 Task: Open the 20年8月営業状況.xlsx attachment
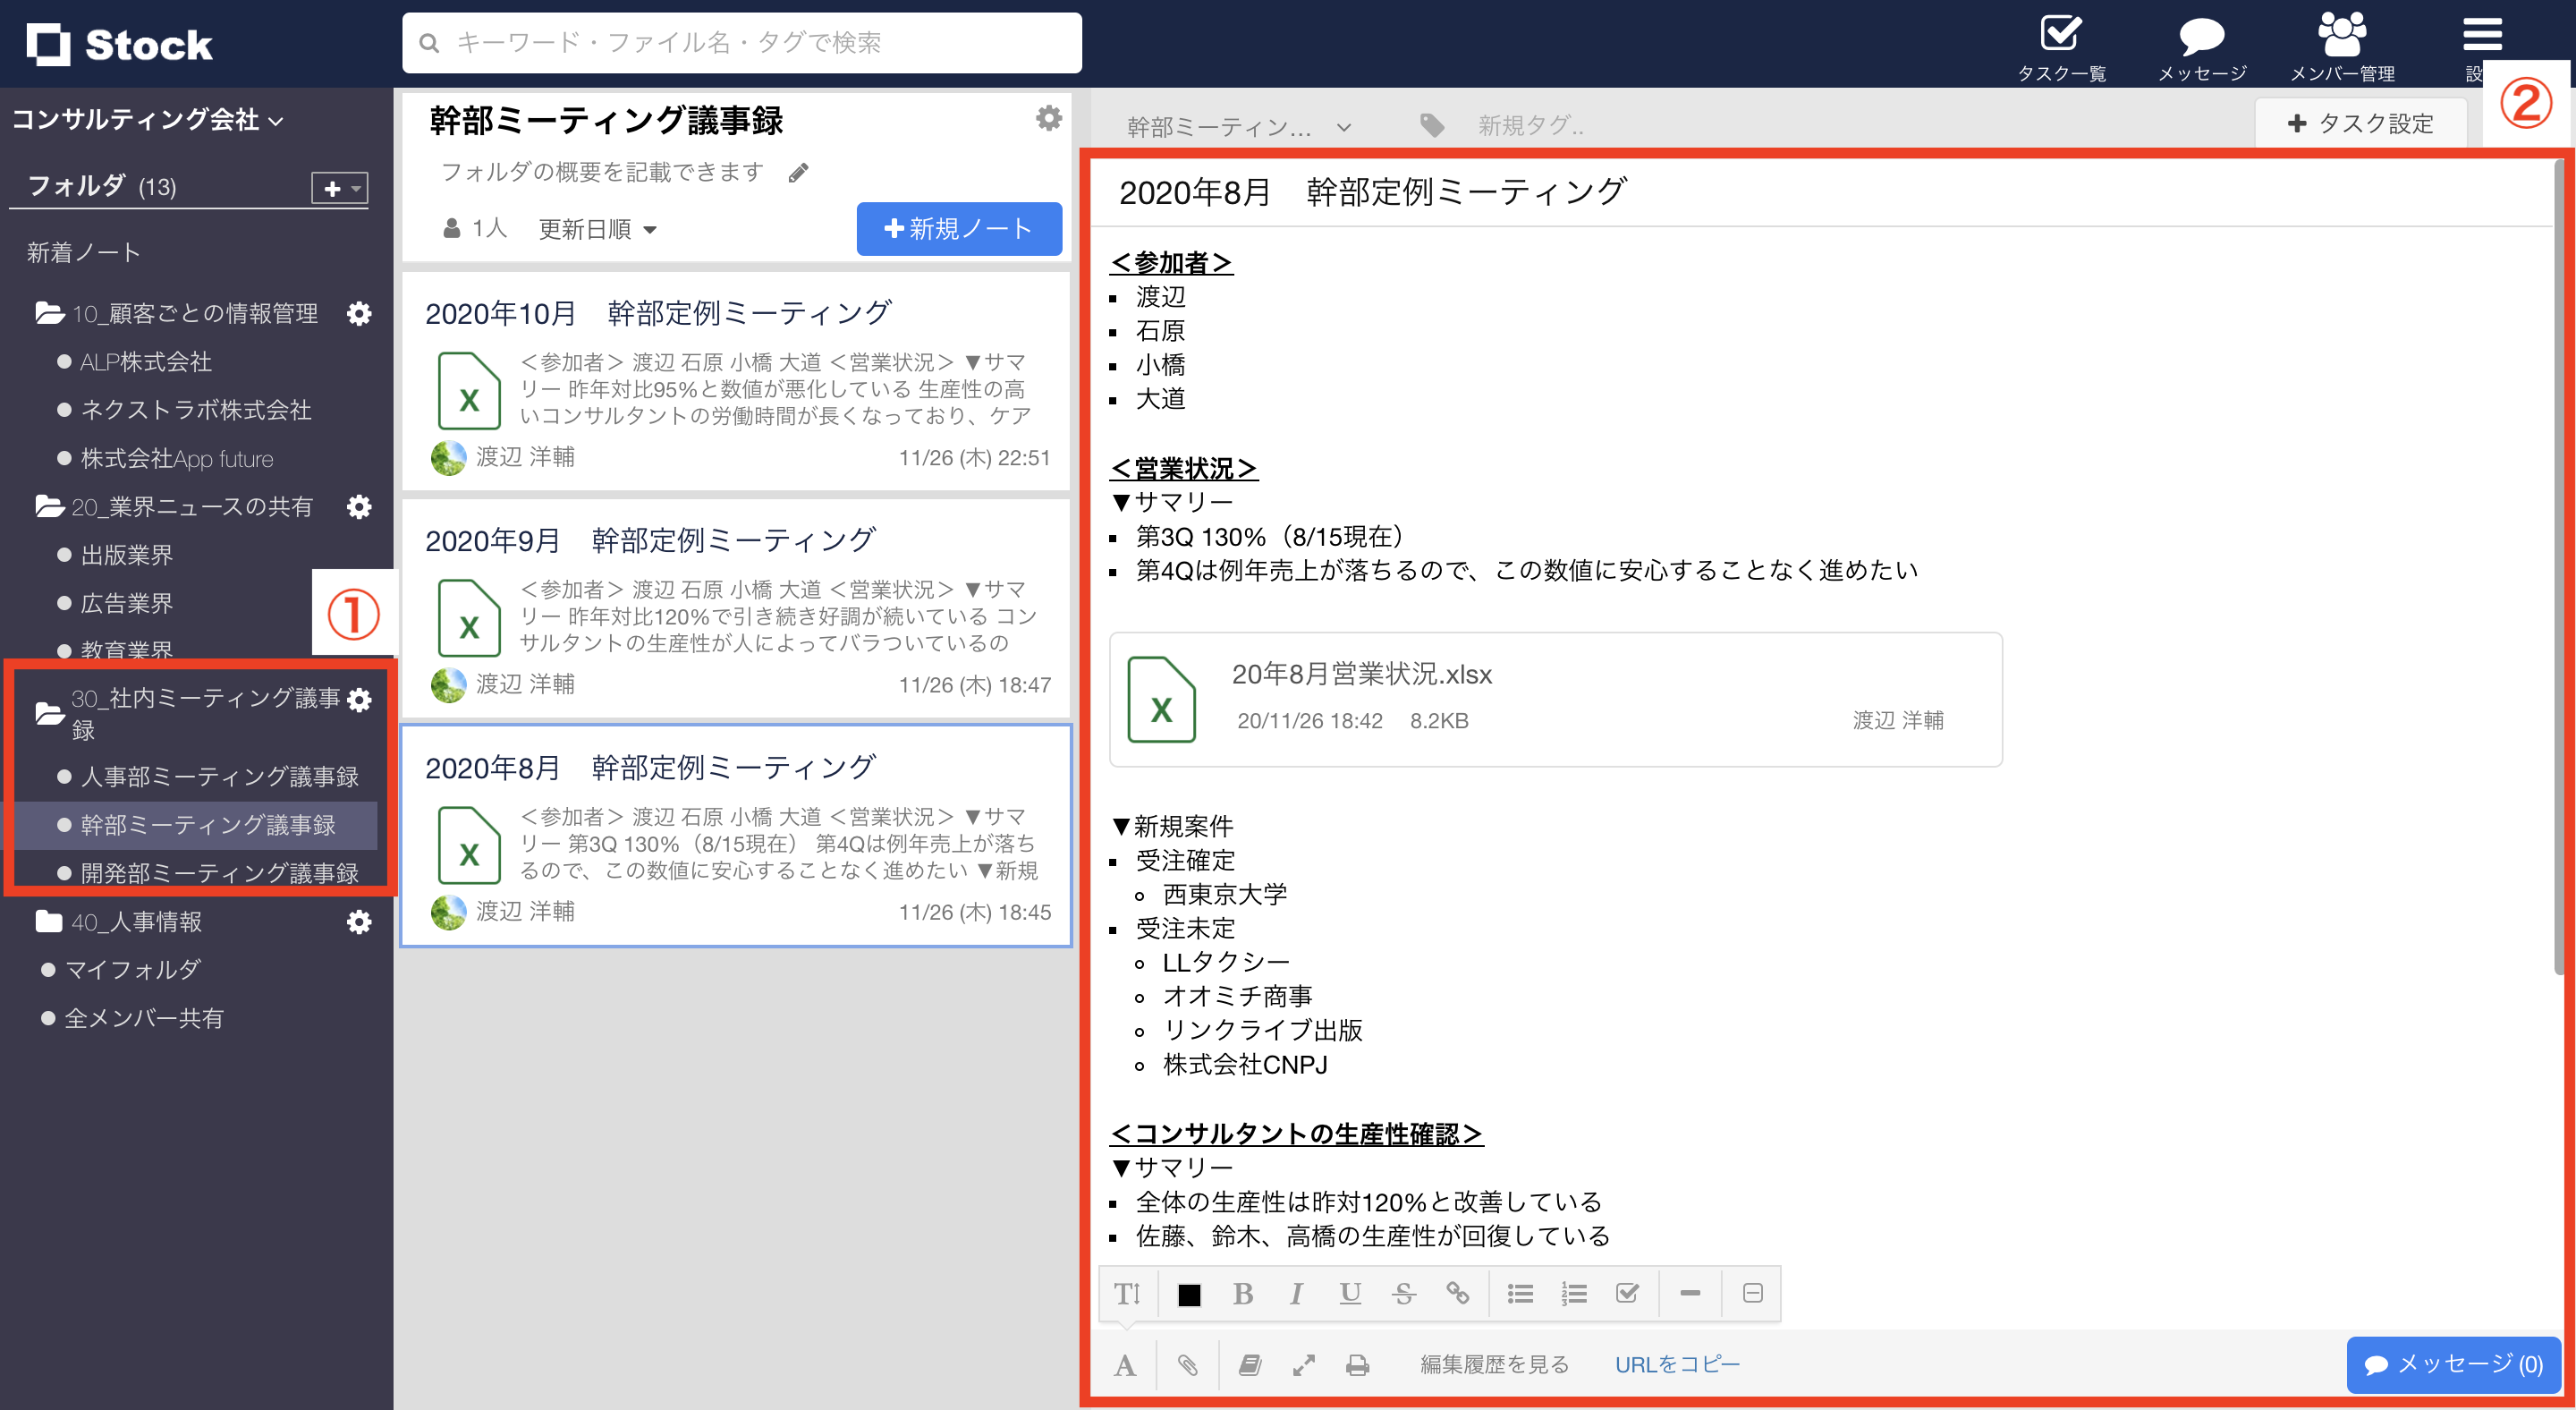click(1555, 699)
